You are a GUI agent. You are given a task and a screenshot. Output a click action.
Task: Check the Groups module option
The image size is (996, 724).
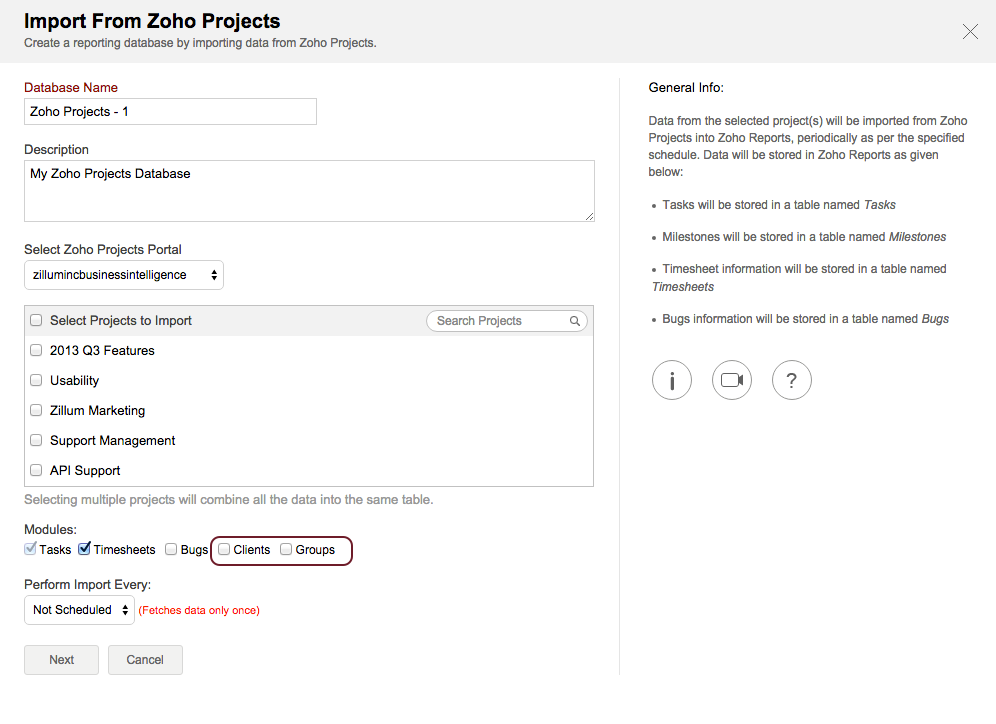pos(286,549)
